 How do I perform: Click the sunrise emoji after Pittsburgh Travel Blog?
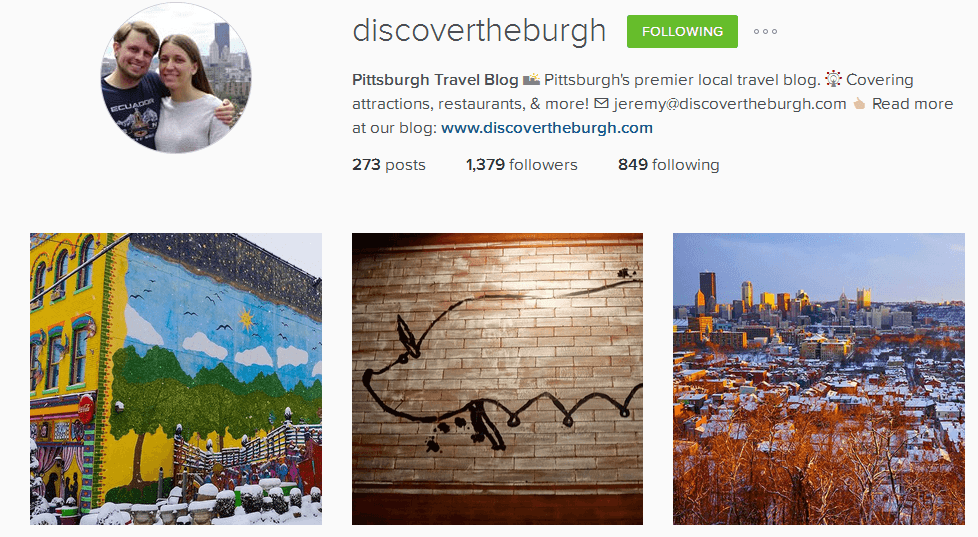531,79
